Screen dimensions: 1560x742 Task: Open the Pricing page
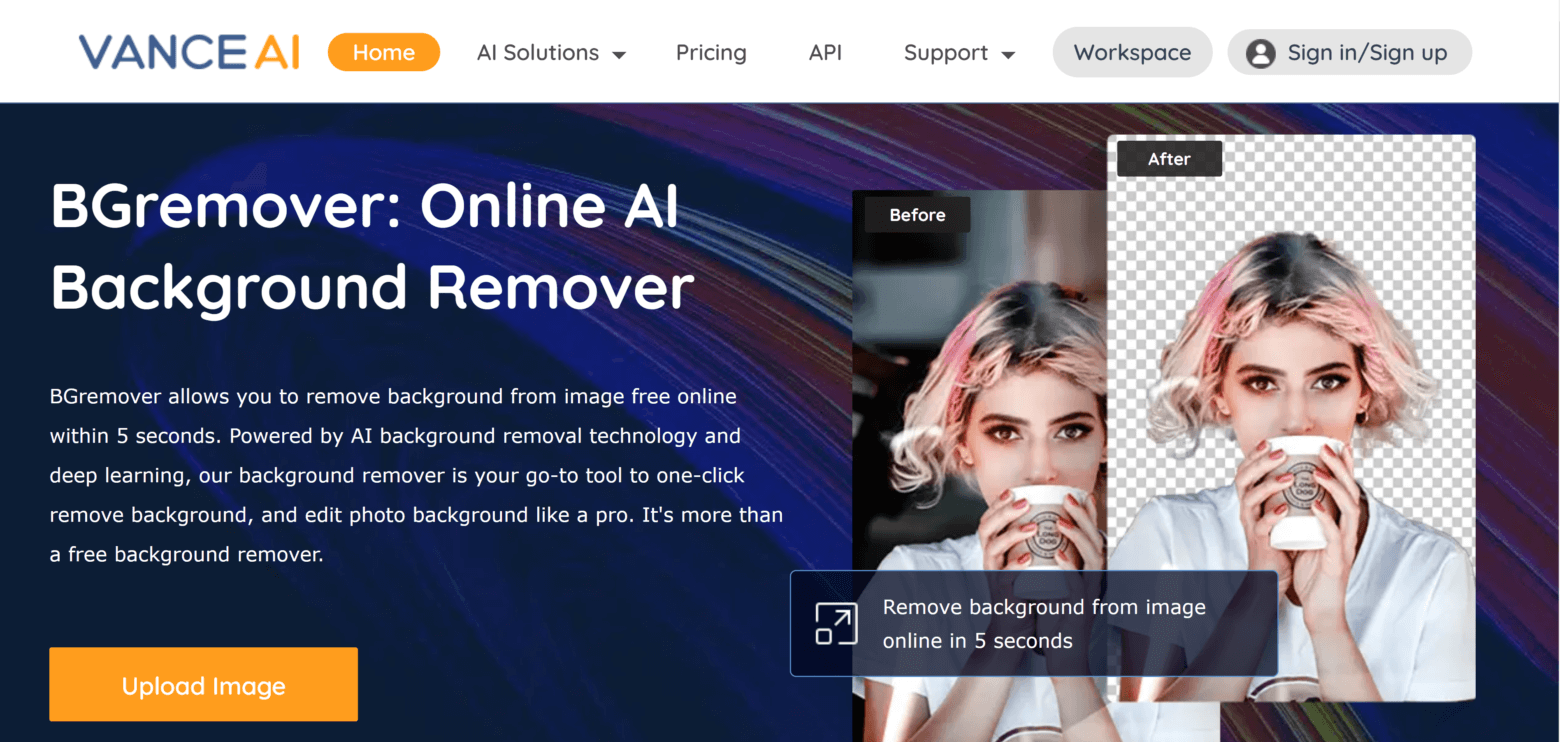[x=711, y=52]
